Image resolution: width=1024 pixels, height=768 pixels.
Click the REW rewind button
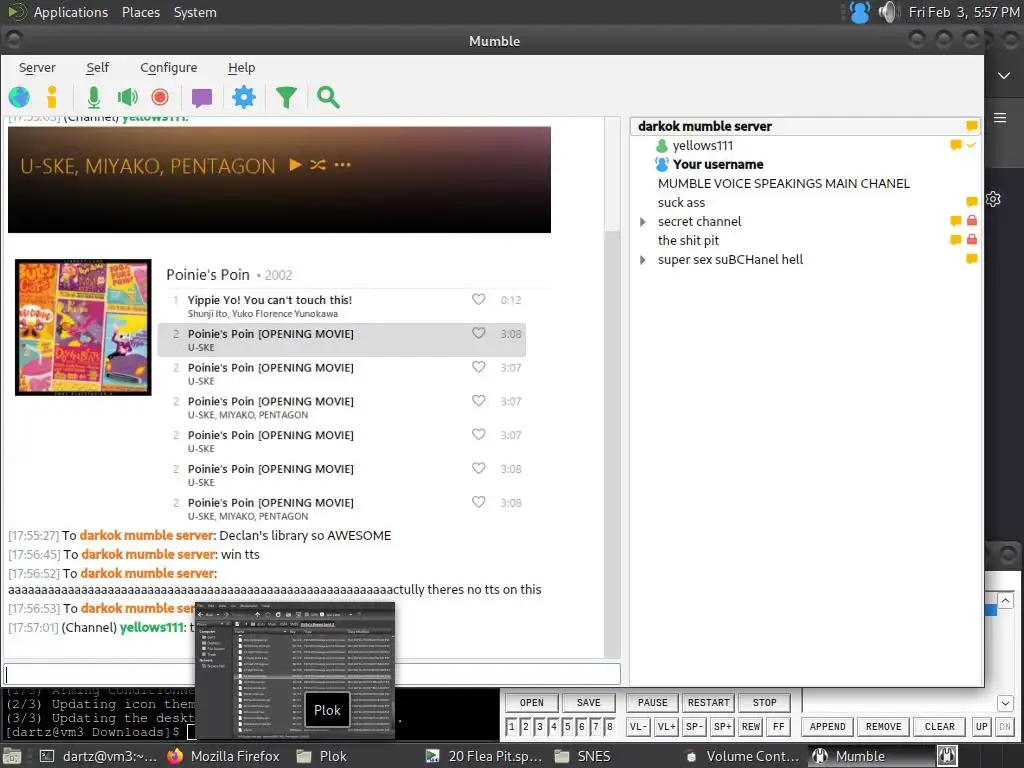[x=750, y=726]
